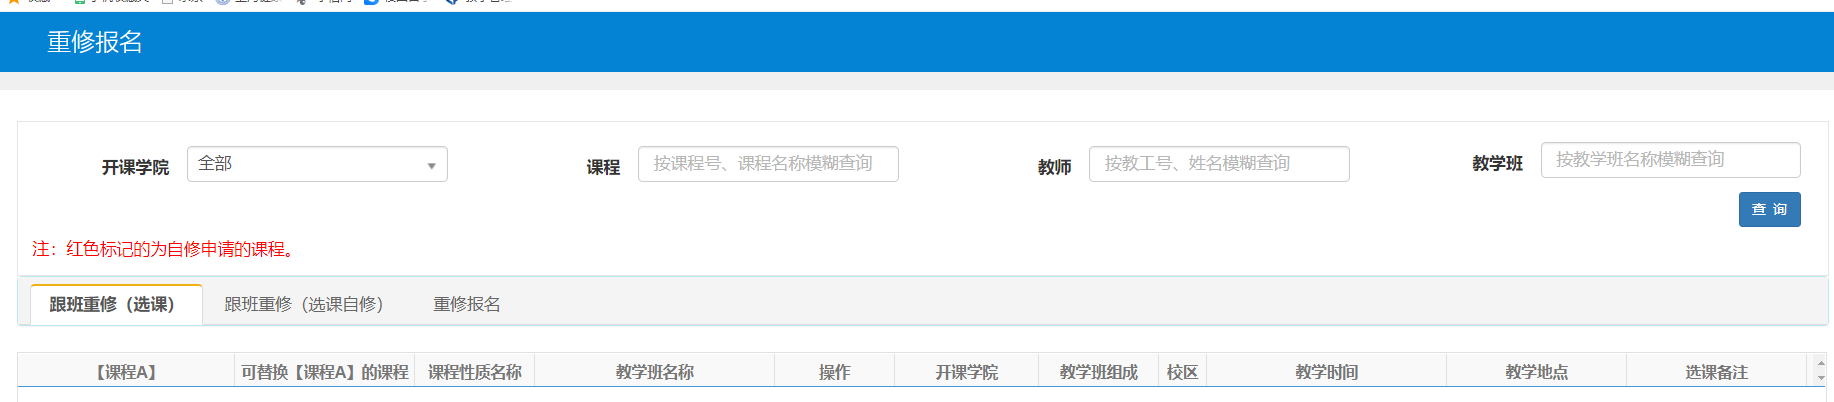Click the 教学班 name search field
1834x402 pixels.
coord(1669,160)
